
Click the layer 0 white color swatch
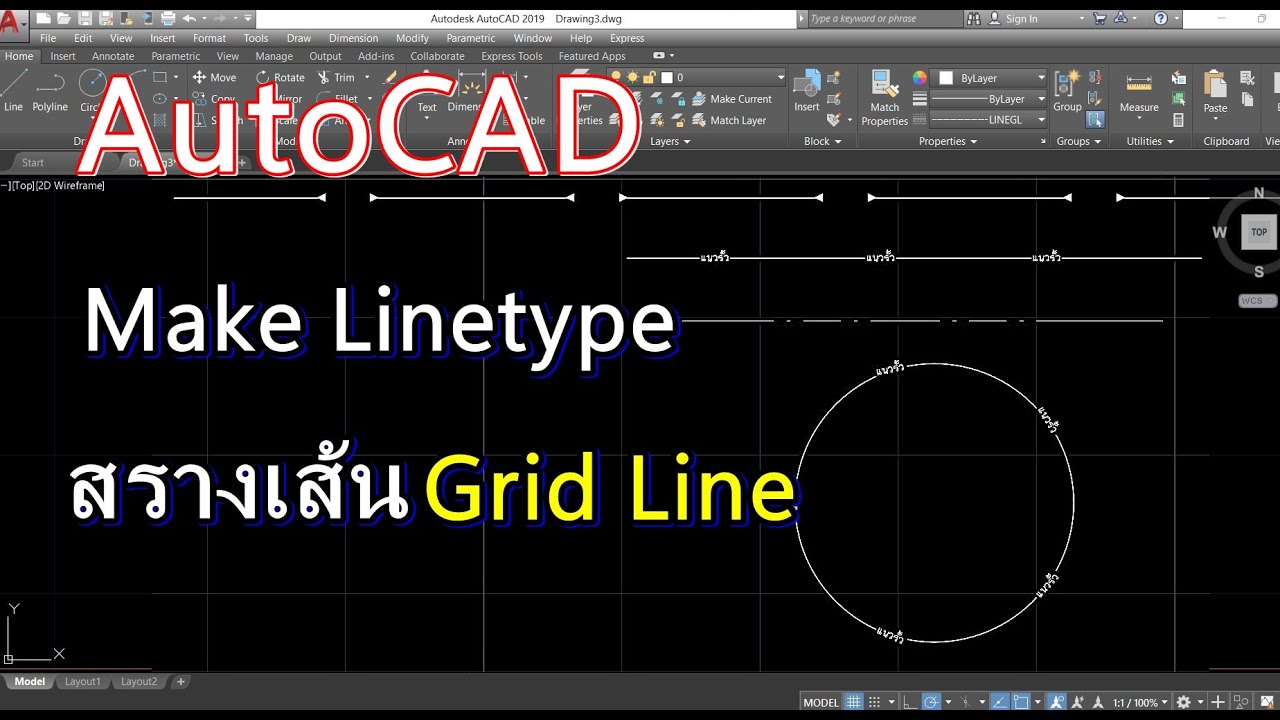coord(667,77)
